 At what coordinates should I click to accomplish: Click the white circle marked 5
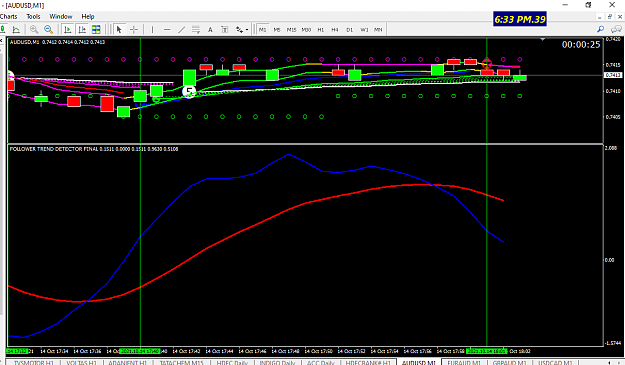pyautogui.click(x=189, y=92)
